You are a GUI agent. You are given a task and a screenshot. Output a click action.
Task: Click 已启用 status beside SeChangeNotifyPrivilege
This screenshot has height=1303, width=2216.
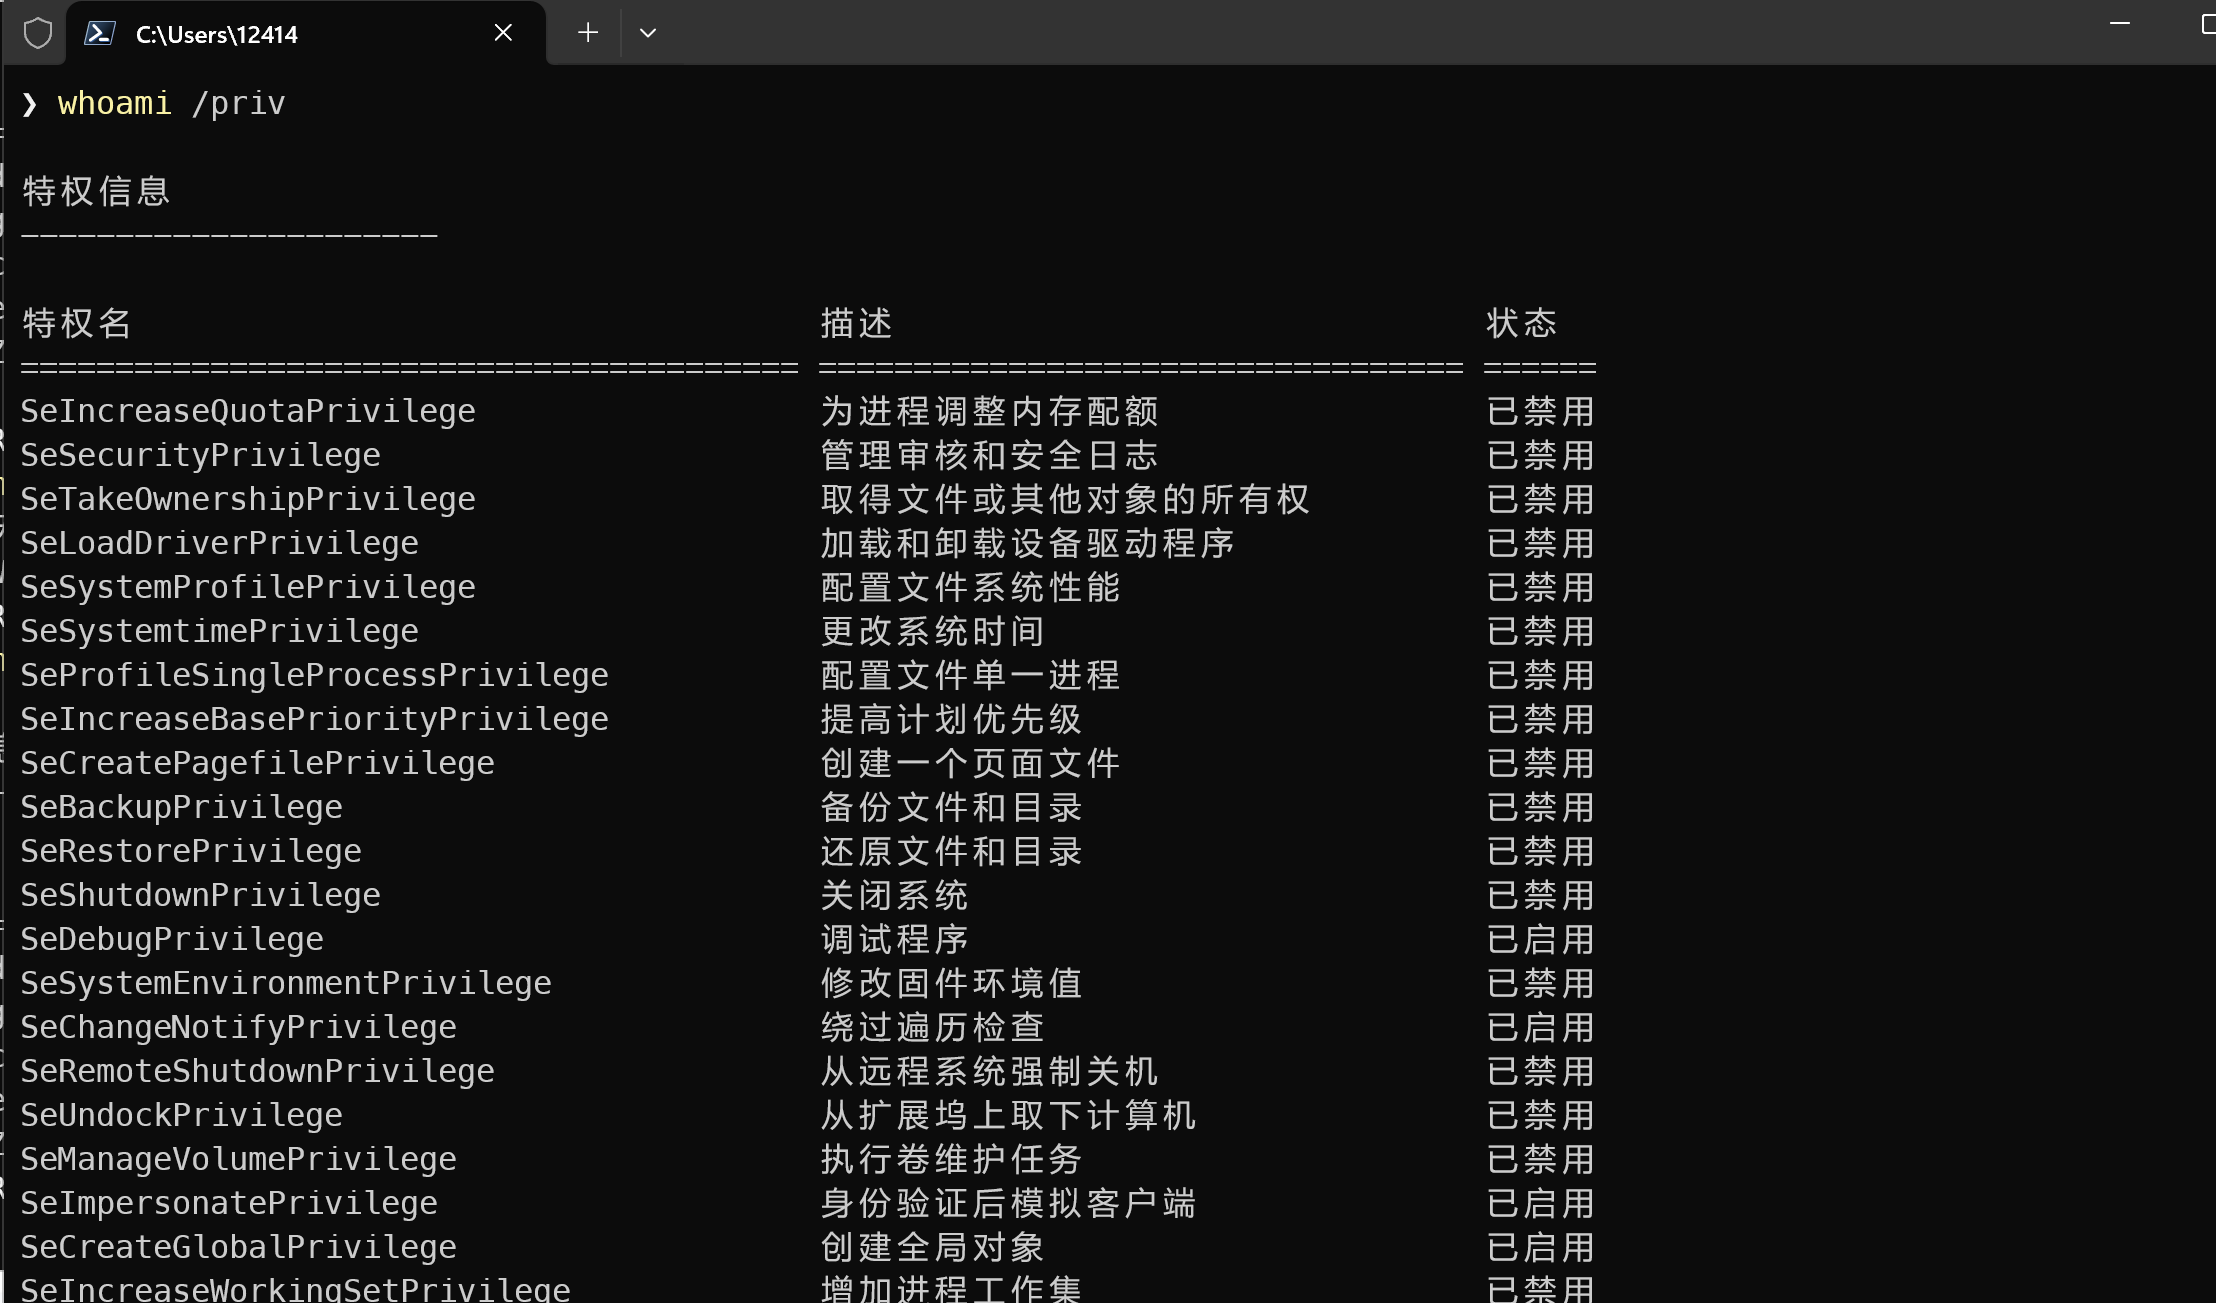(x=1540, y=1027)
